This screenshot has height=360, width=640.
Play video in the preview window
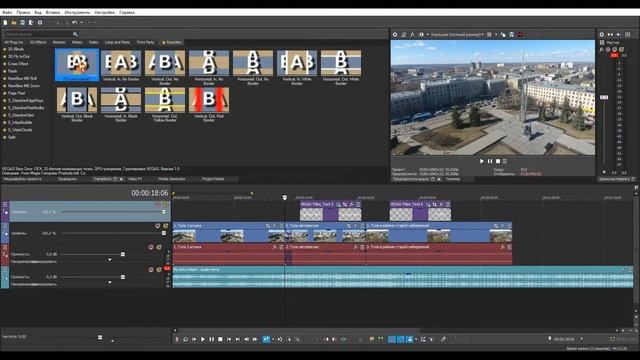pyautogui.click(x=482, y=161)
